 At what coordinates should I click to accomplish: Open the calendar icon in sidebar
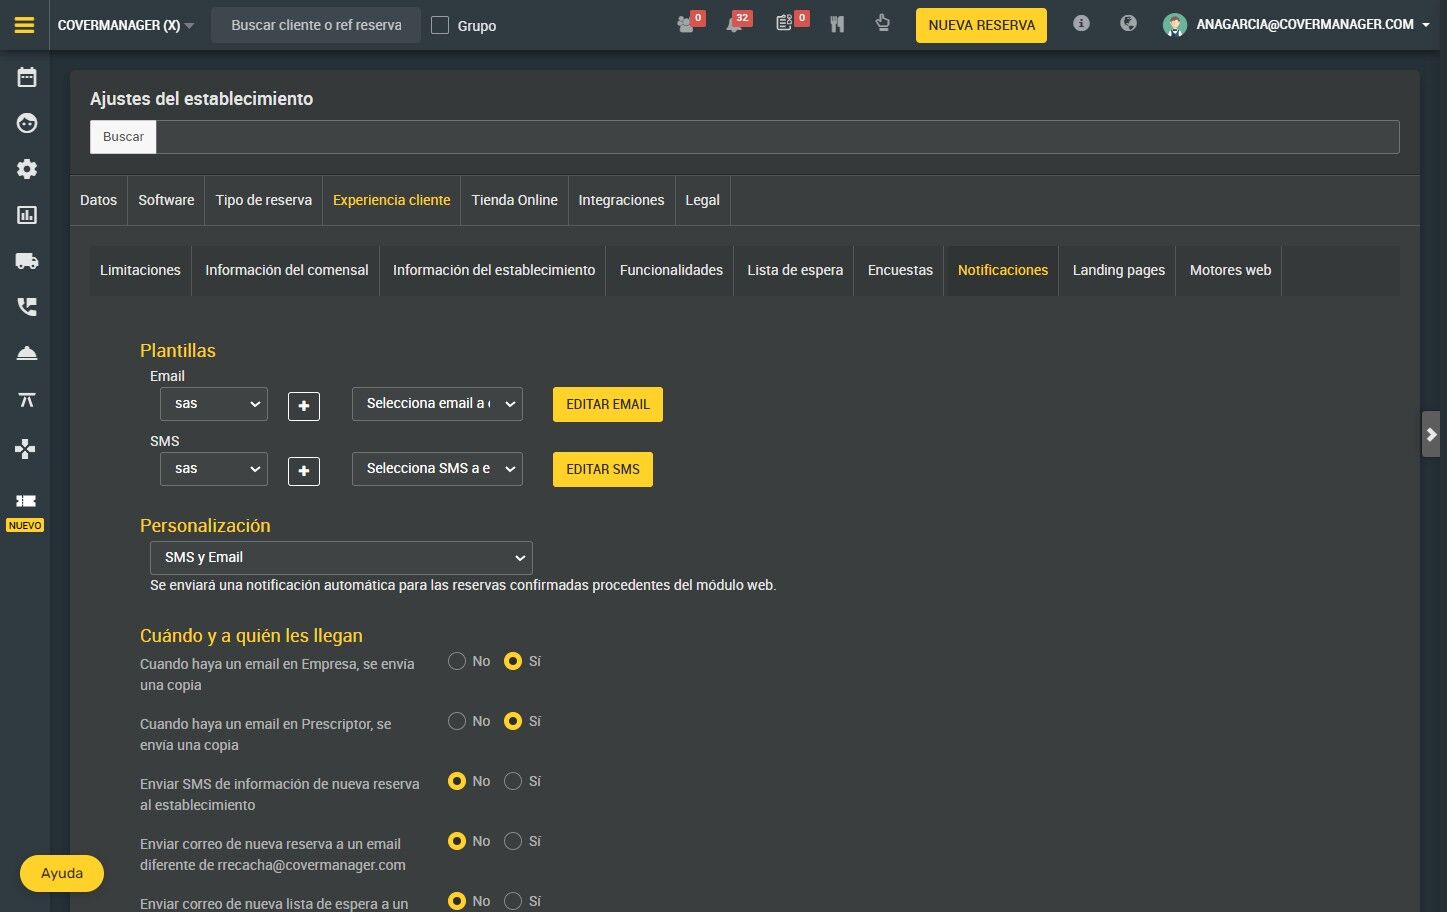point(27,77)
